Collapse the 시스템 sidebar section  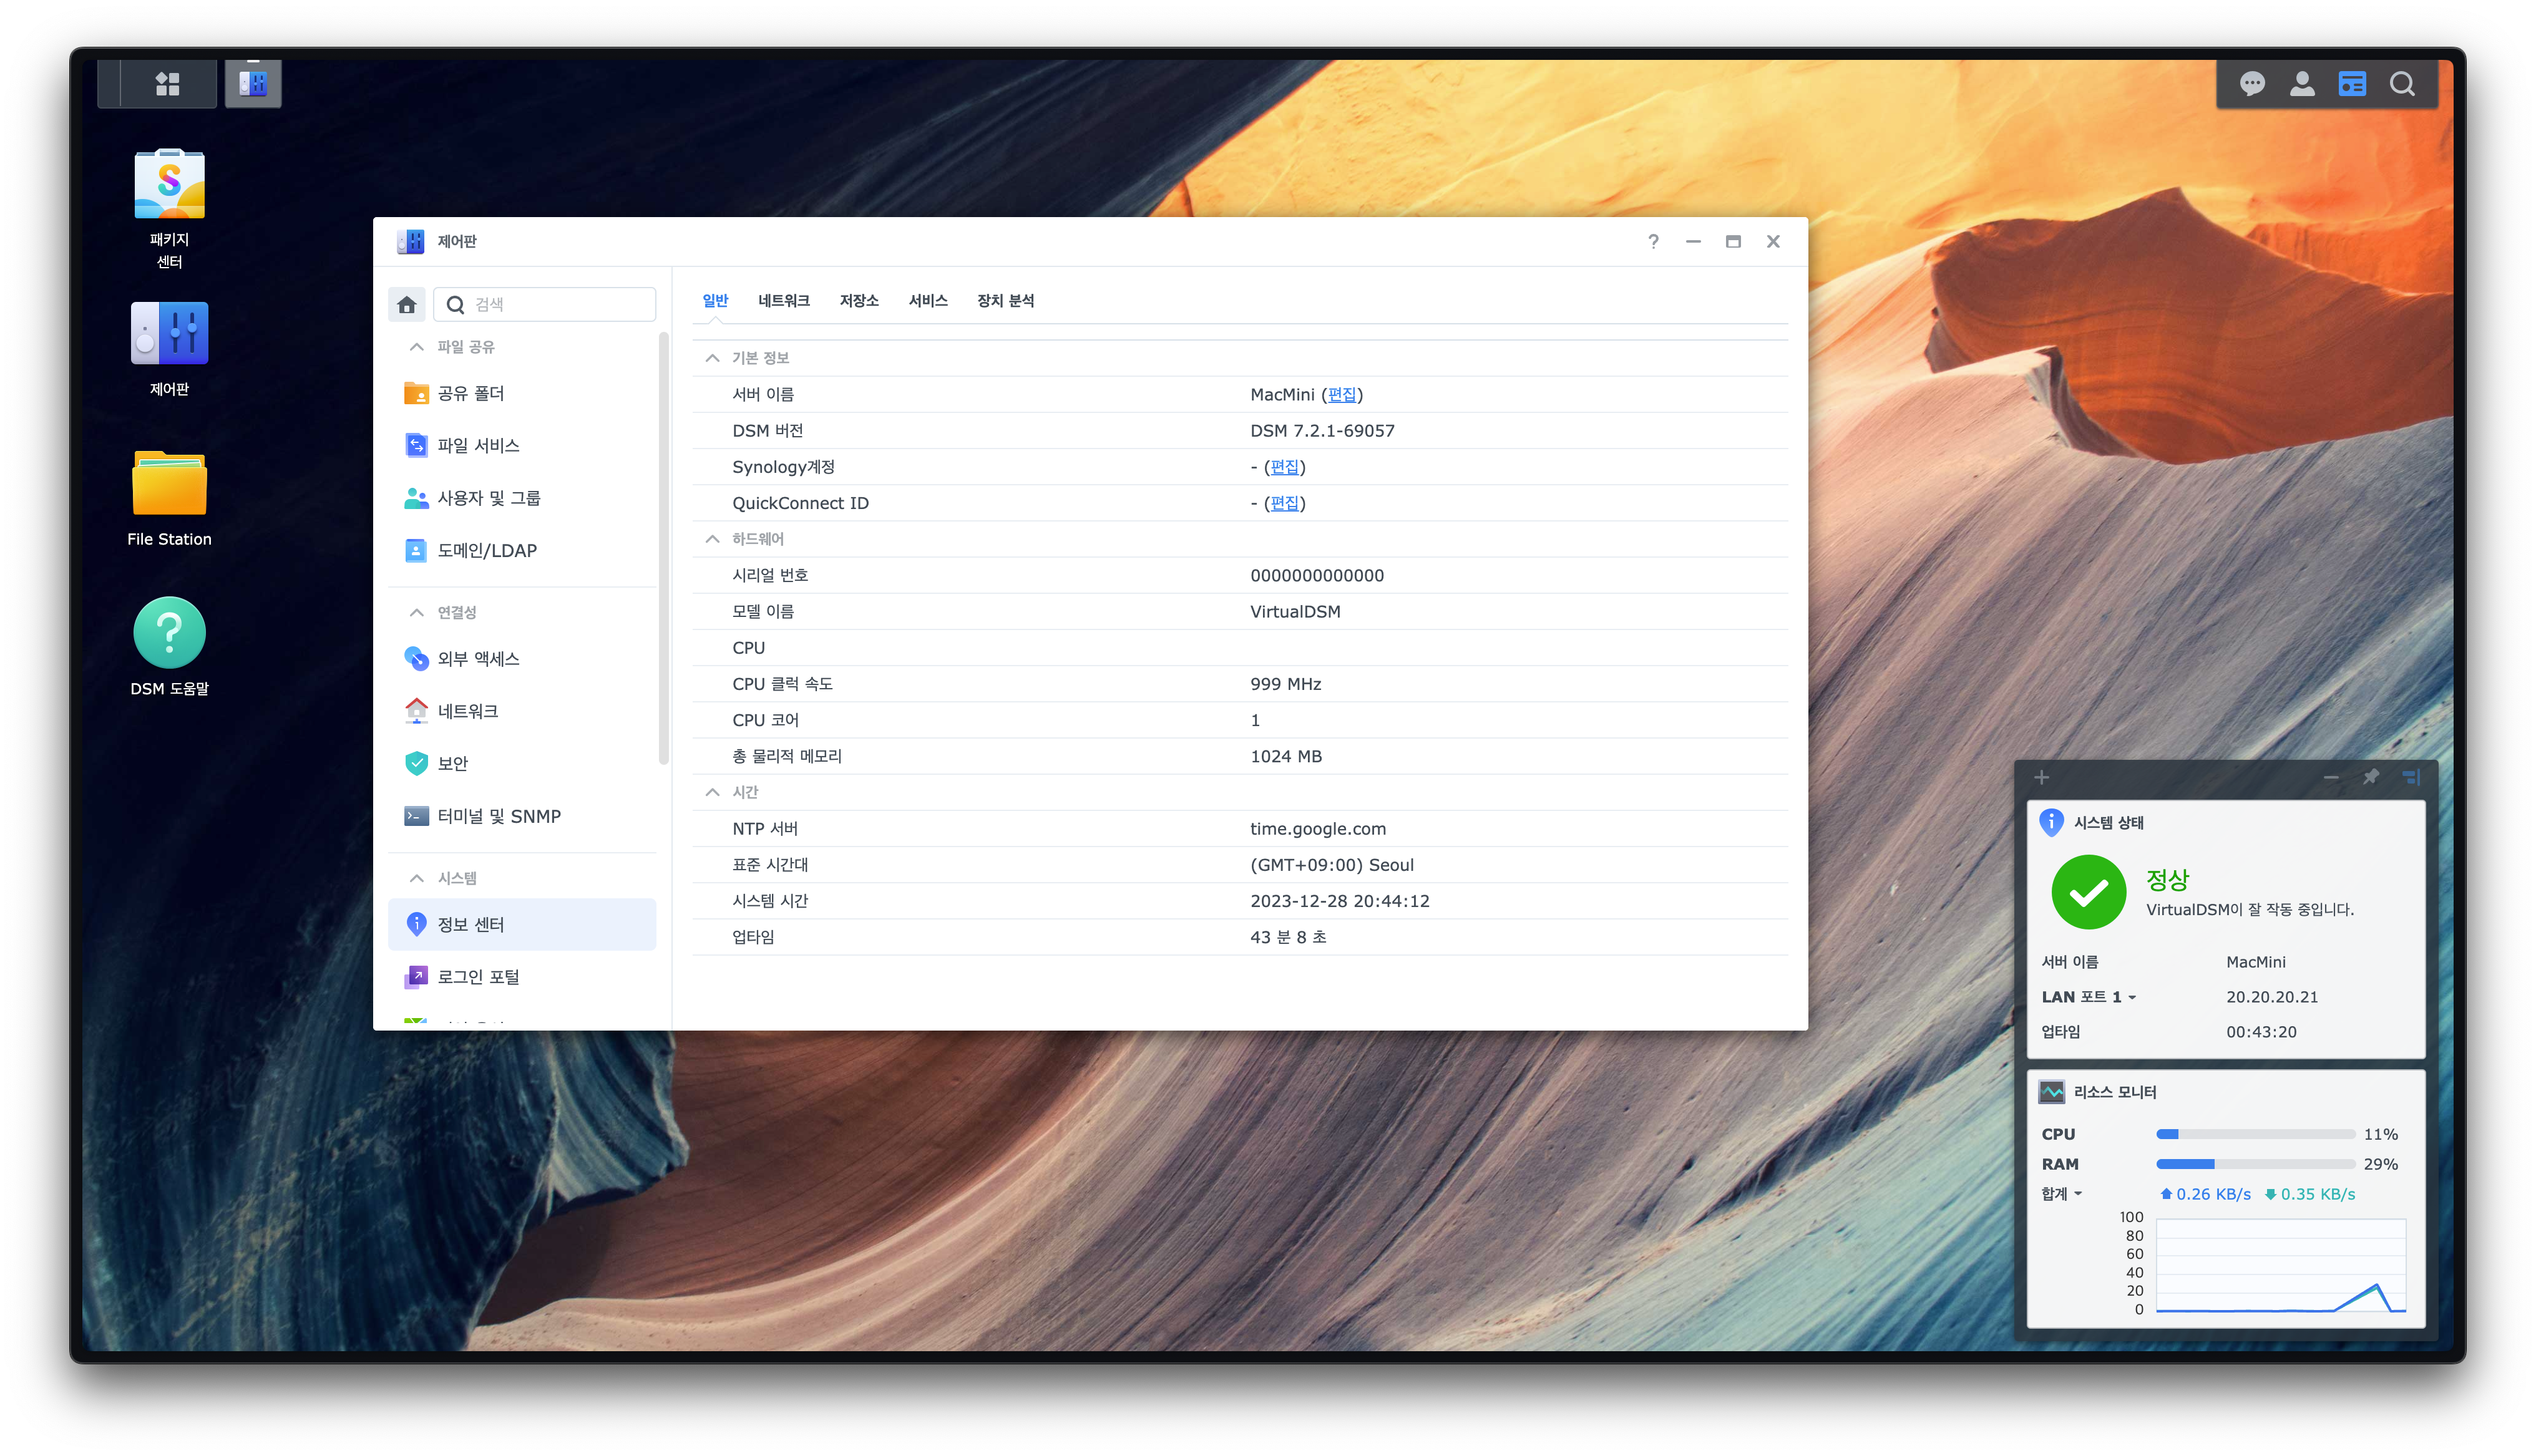(417, 877)
